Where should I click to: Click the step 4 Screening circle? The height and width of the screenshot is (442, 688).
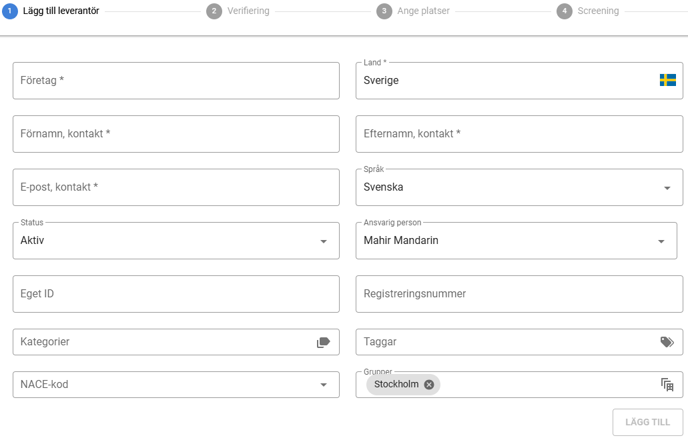(x=564, y=11)
